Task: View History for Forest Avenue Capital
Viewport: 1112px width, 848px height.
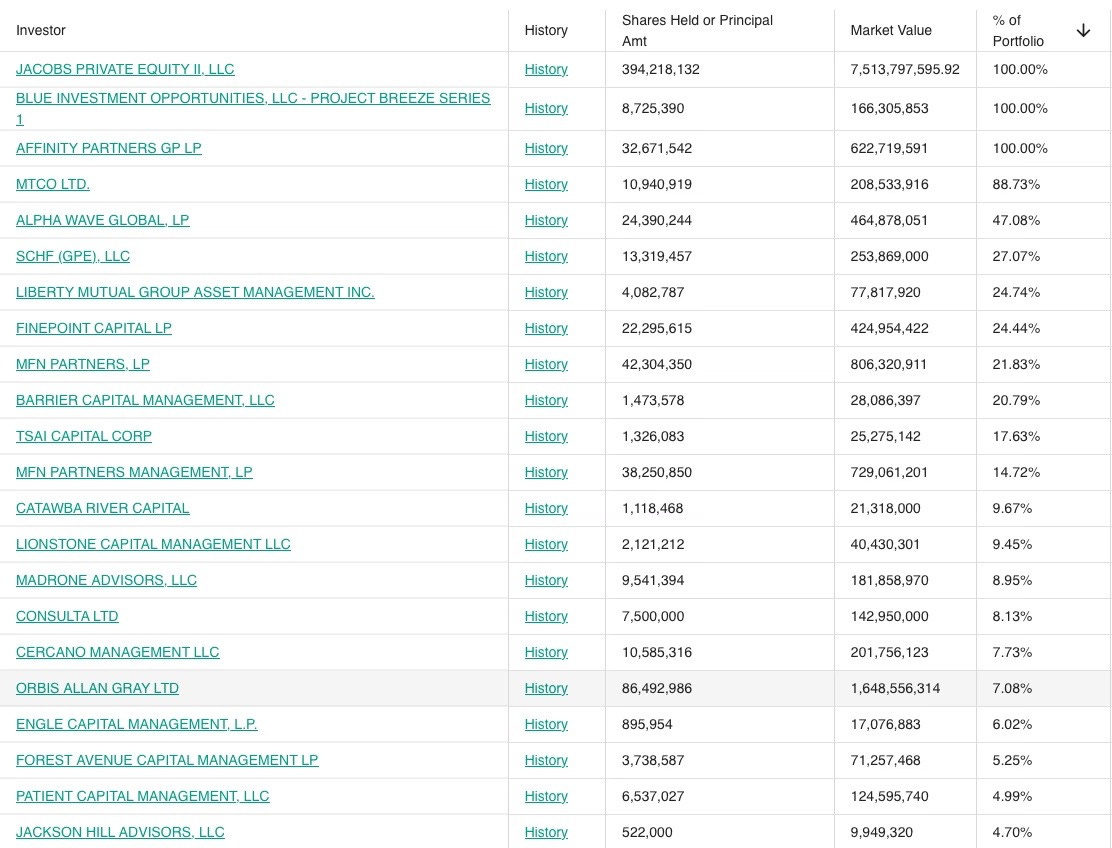Action: pyautogui.click(x=546, y=761)
